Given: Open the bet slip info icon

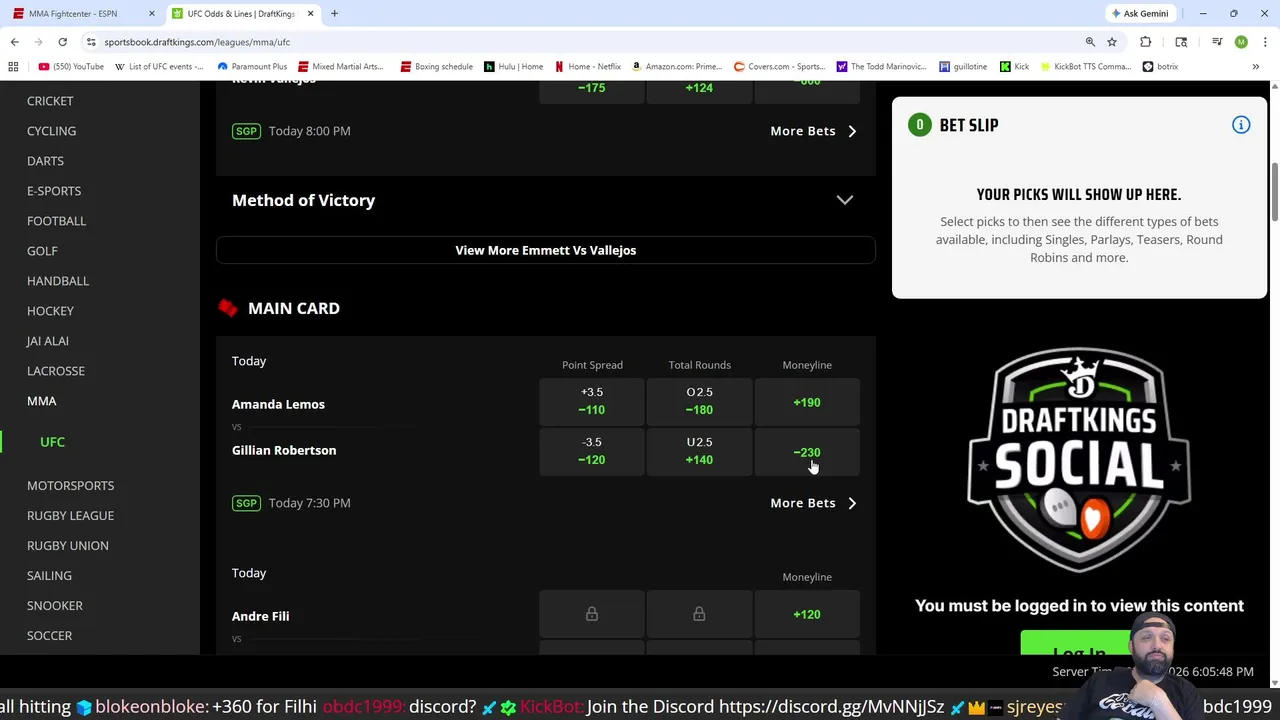Looking at the screenshot, I should pyautogui.click(x=1241, y=125).
